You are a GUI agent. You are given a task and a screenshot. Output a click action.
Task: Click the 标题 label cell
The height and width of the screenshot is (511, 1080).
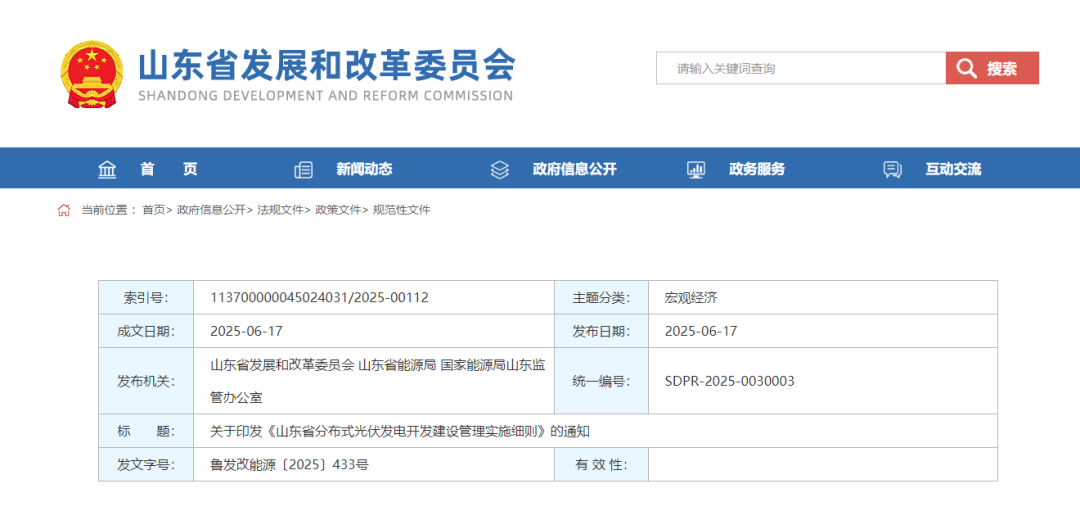(146, 431)
